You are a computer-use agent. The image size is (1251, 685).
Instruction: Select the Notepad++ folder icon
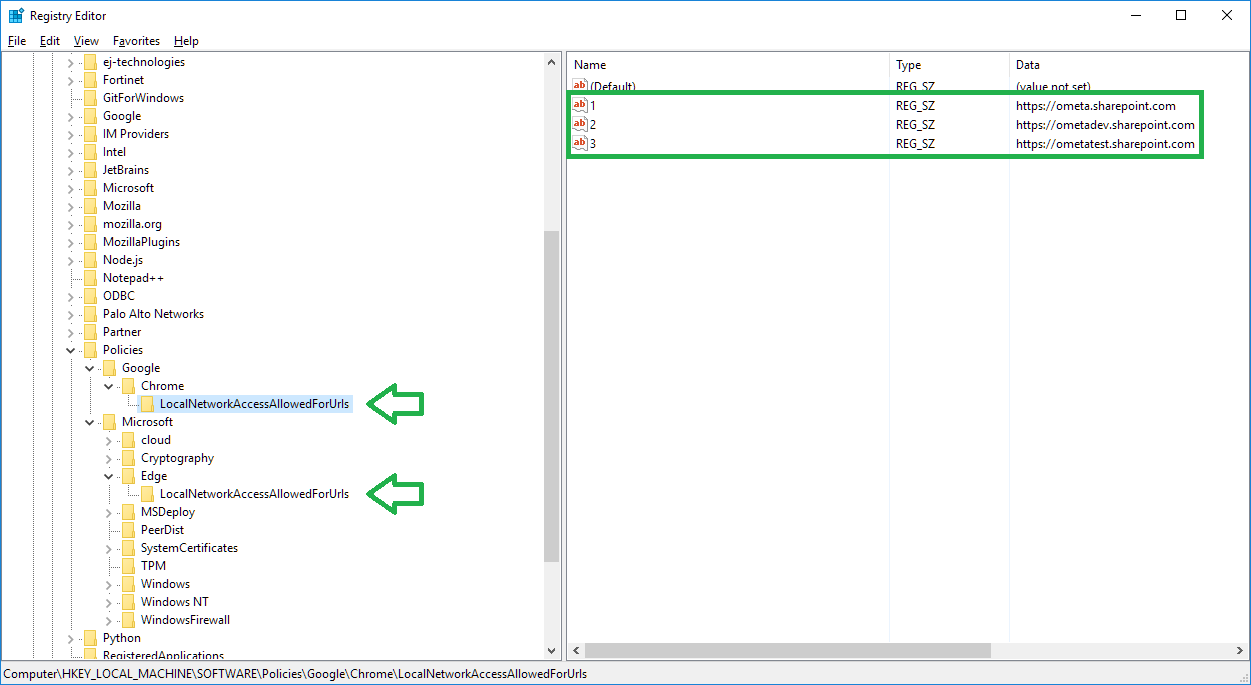pos(90,278)
